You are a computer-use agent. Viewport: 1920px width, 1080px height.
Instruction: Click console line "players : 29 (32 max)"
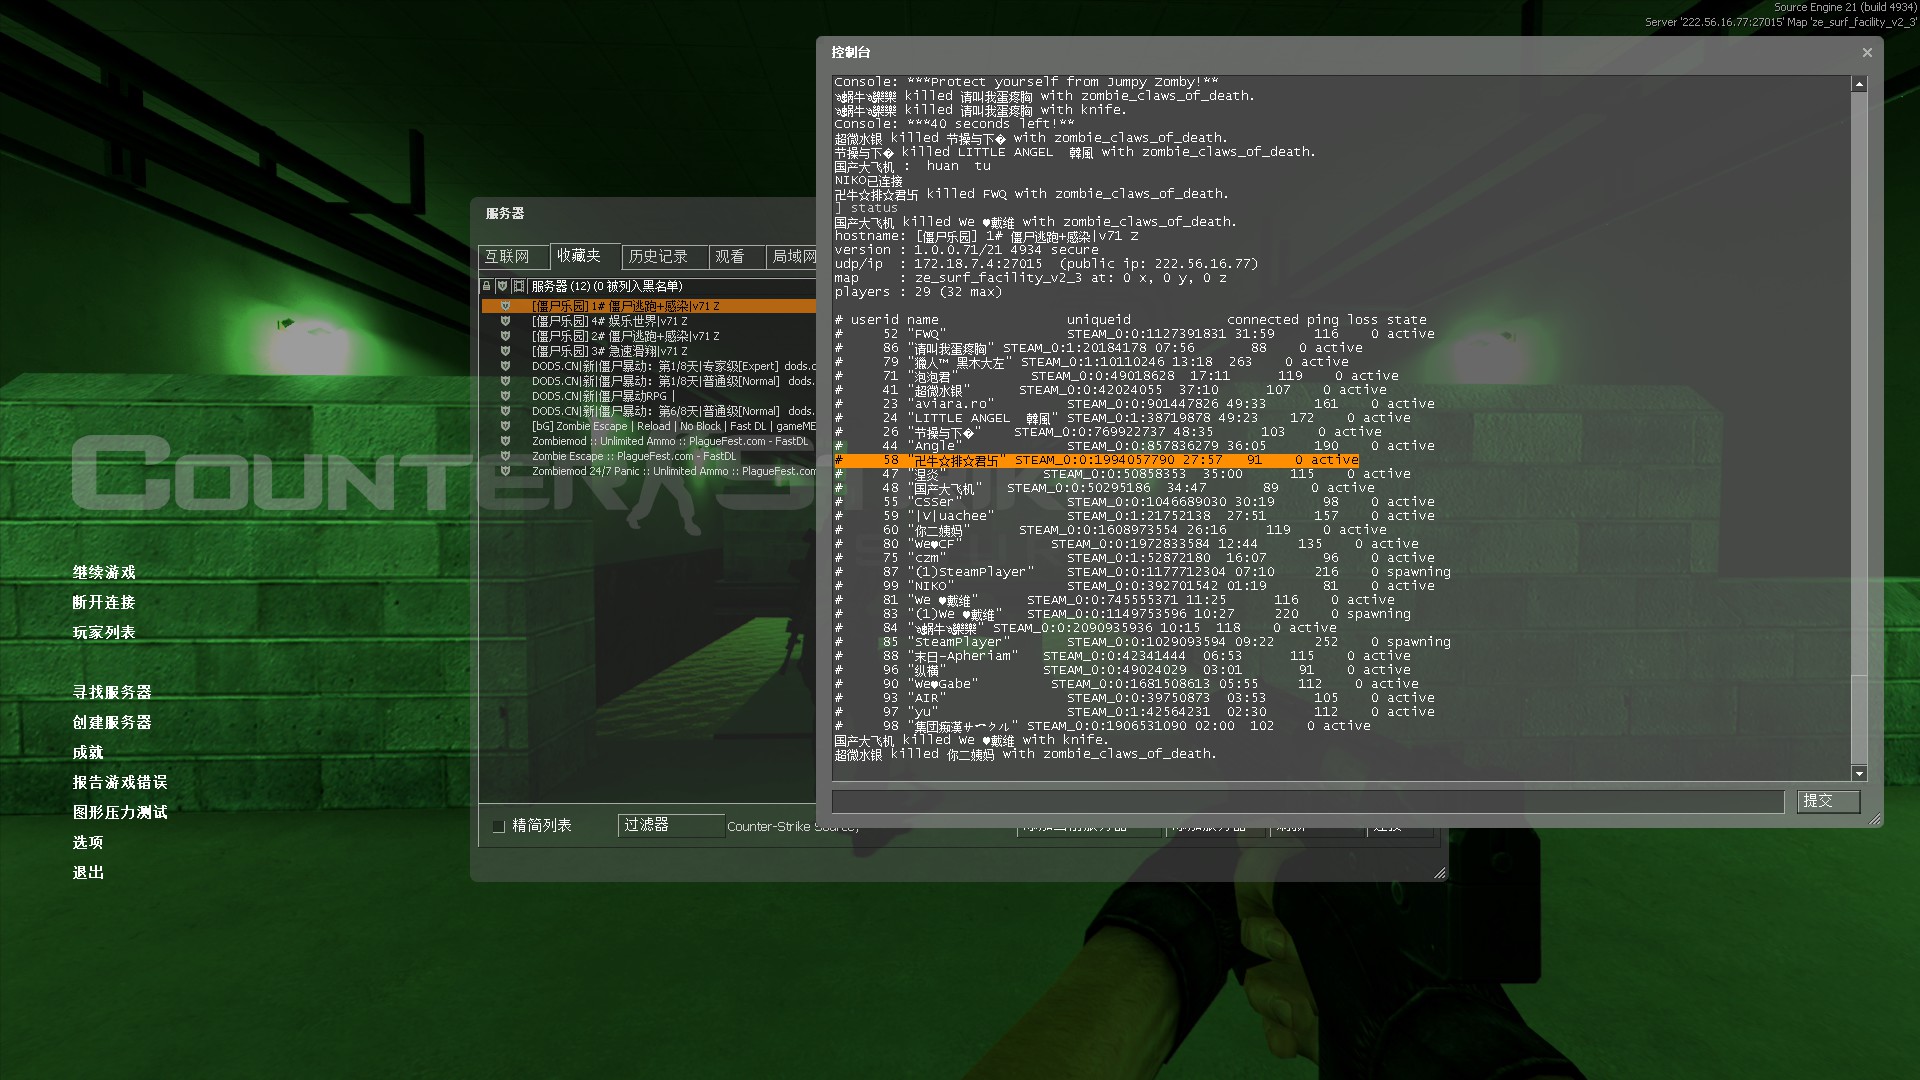click(918, 292)
